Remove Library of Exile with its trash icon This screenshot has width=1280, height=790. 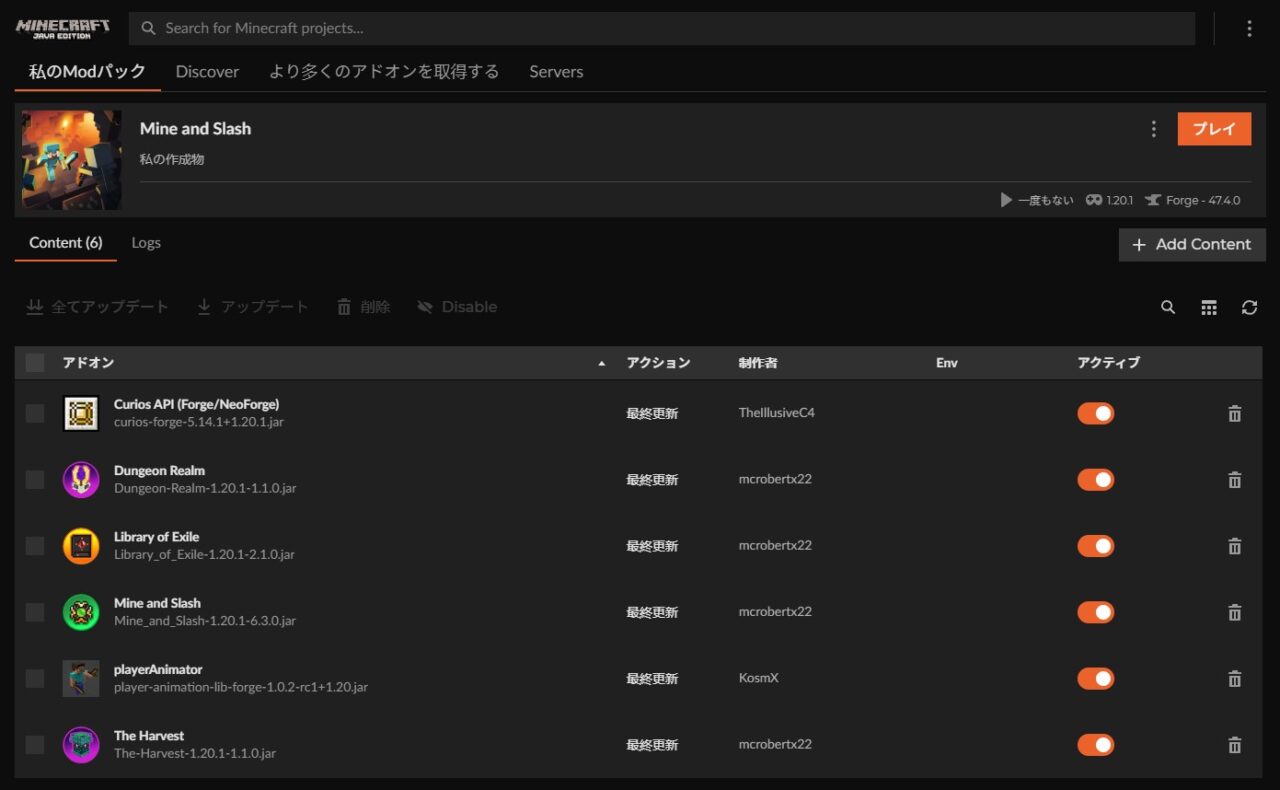1234,546
